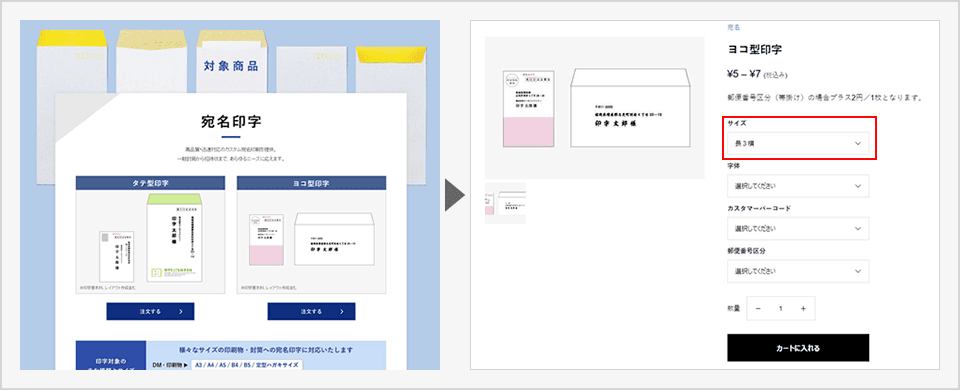Click the 対象商品 label on the envelope
The width and height of the screenshot is (960, 390).
pyautogui.click(x=231, y=66)
